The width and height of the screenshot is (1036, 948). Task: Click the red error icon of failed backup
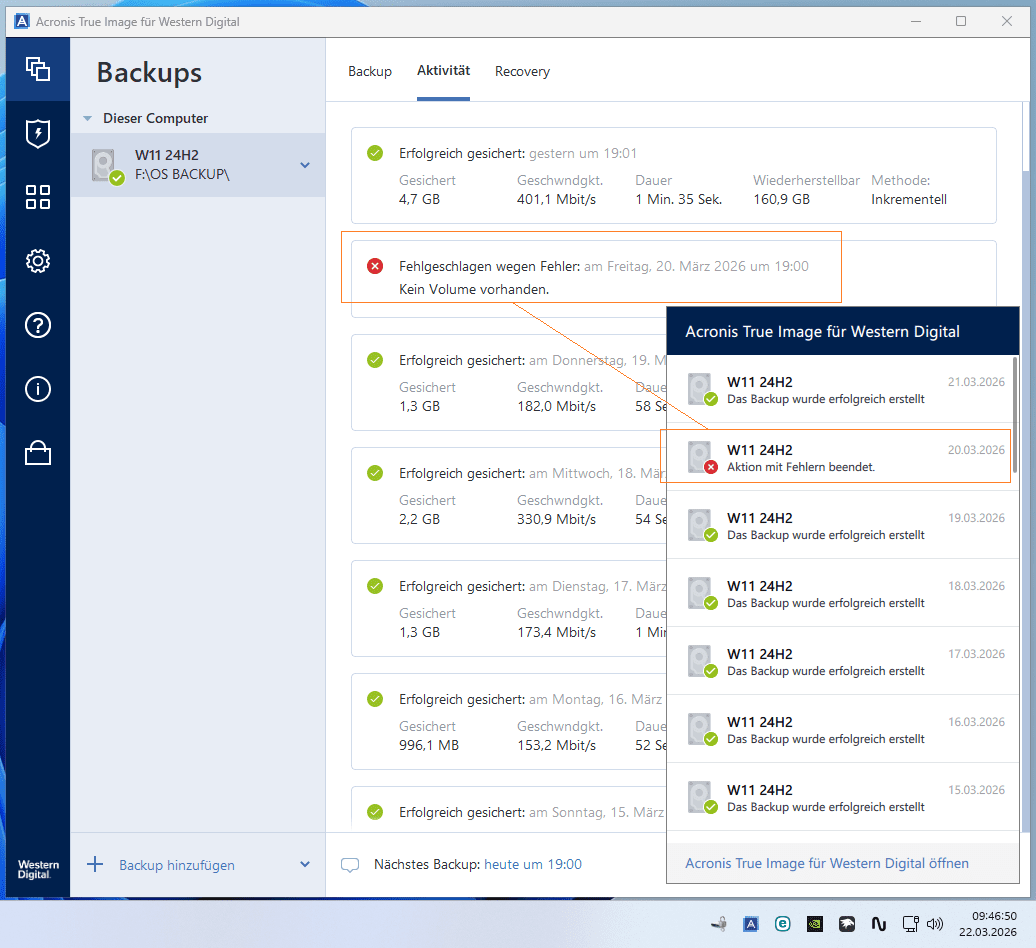click(375, 266)
